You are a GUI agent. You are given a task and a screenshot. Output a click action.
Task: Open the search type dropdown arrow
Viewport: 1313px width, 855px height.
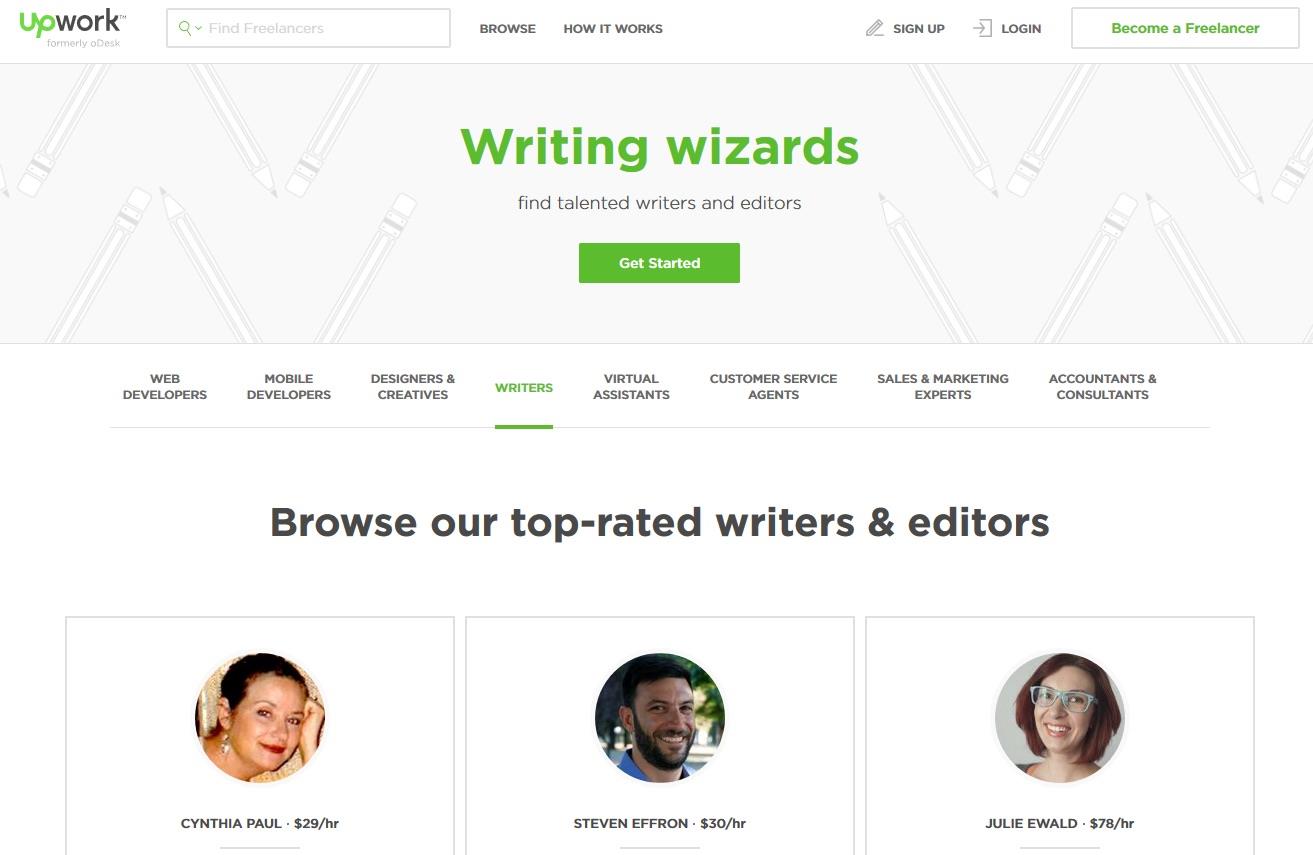(198, 29)
